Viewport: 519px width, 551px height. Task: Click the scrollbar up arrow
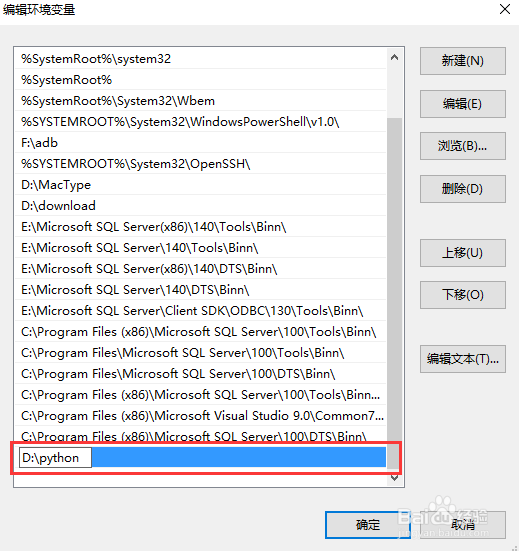[x=394, y=57]
